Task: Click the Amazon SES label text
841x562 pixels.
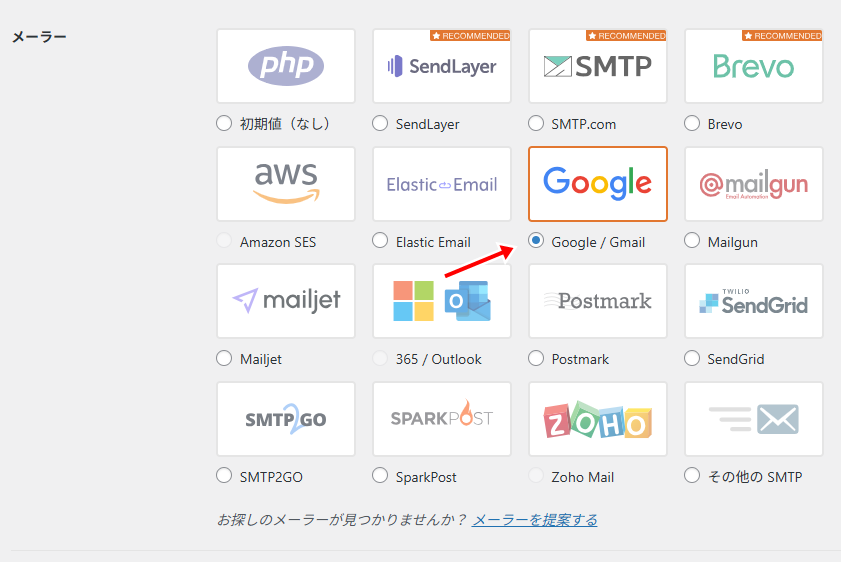Action: (x=278, y=242)
